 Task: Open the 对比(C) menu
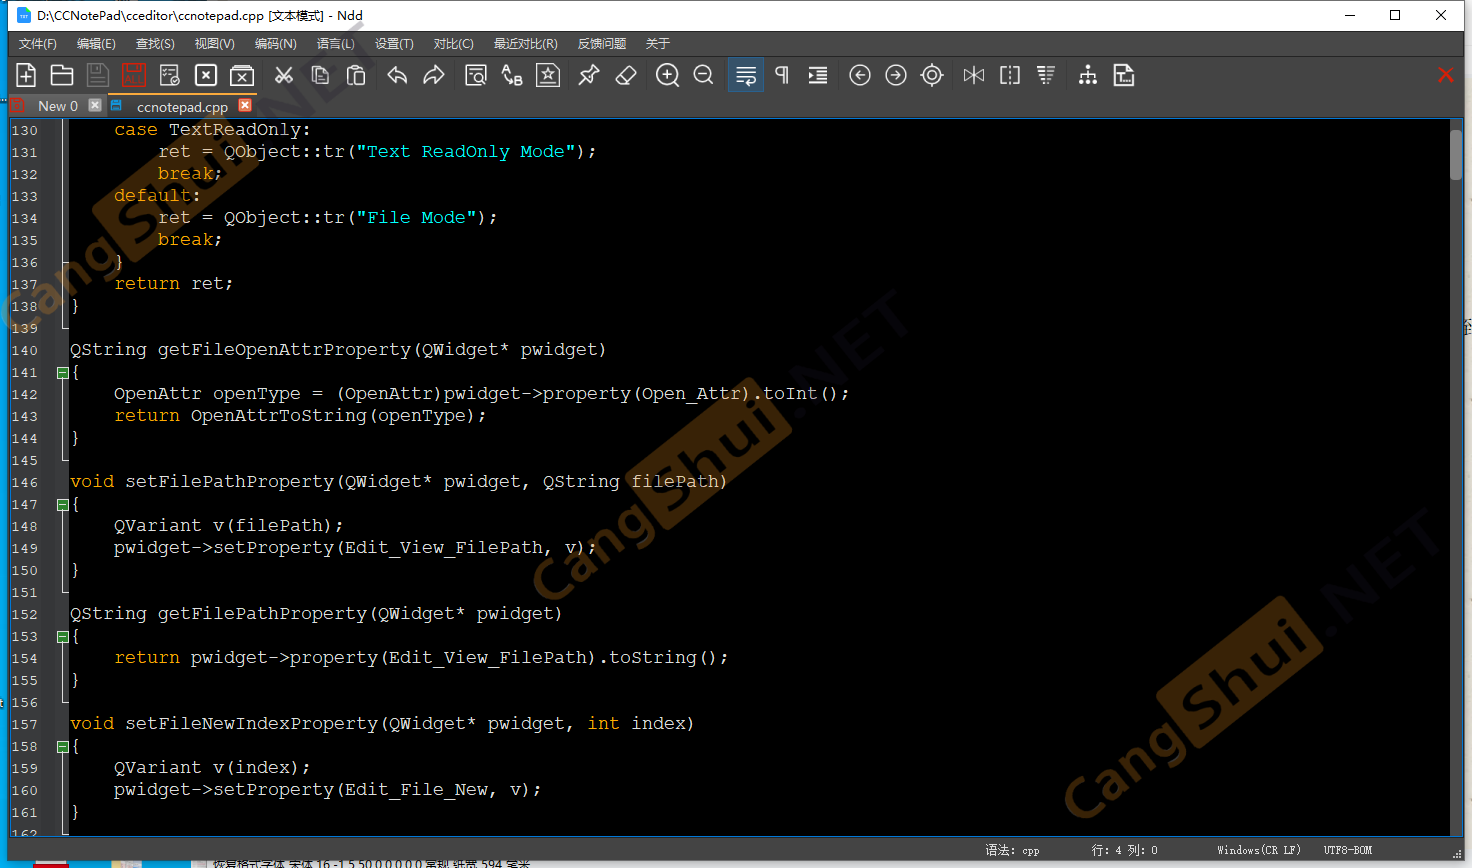(453, 44)
